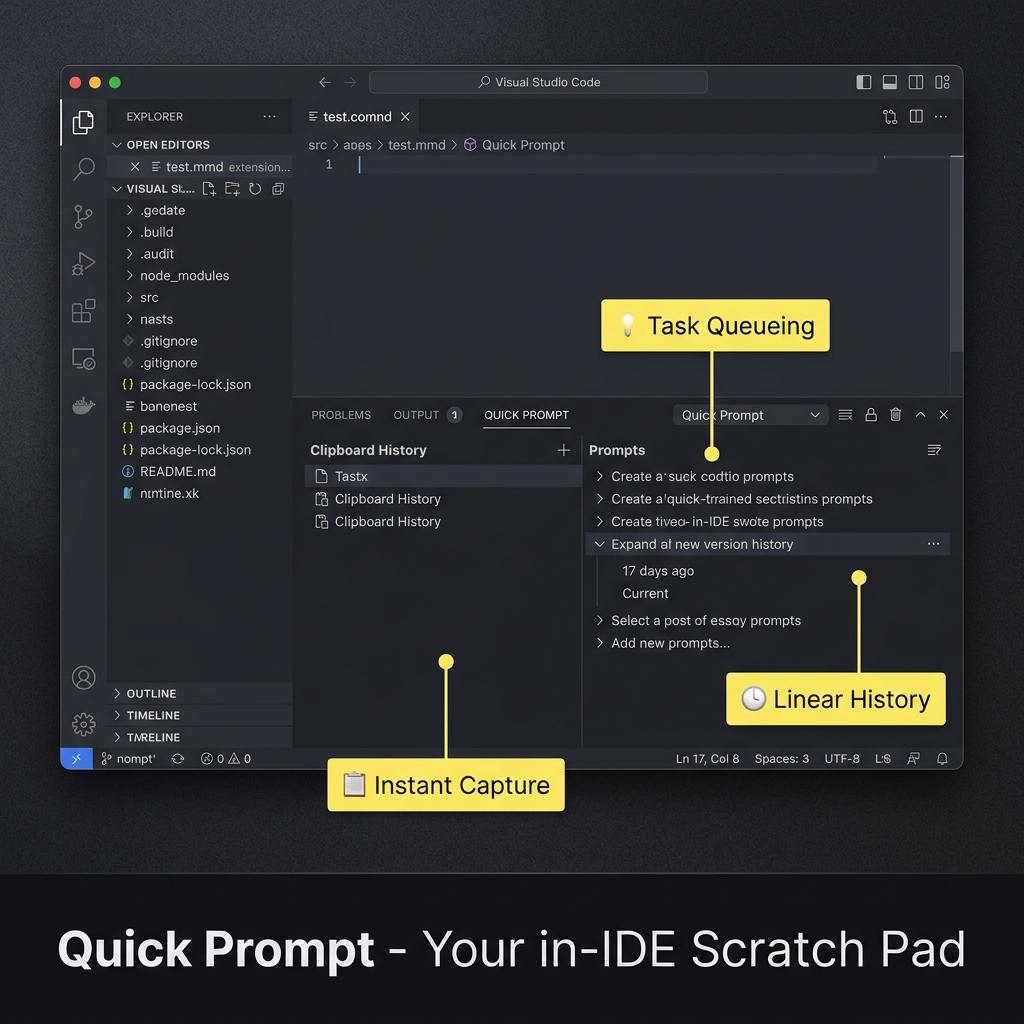This screenshot has height=1024, width=1024.
Task: Open the Source Control view
Action: point(83,217)
